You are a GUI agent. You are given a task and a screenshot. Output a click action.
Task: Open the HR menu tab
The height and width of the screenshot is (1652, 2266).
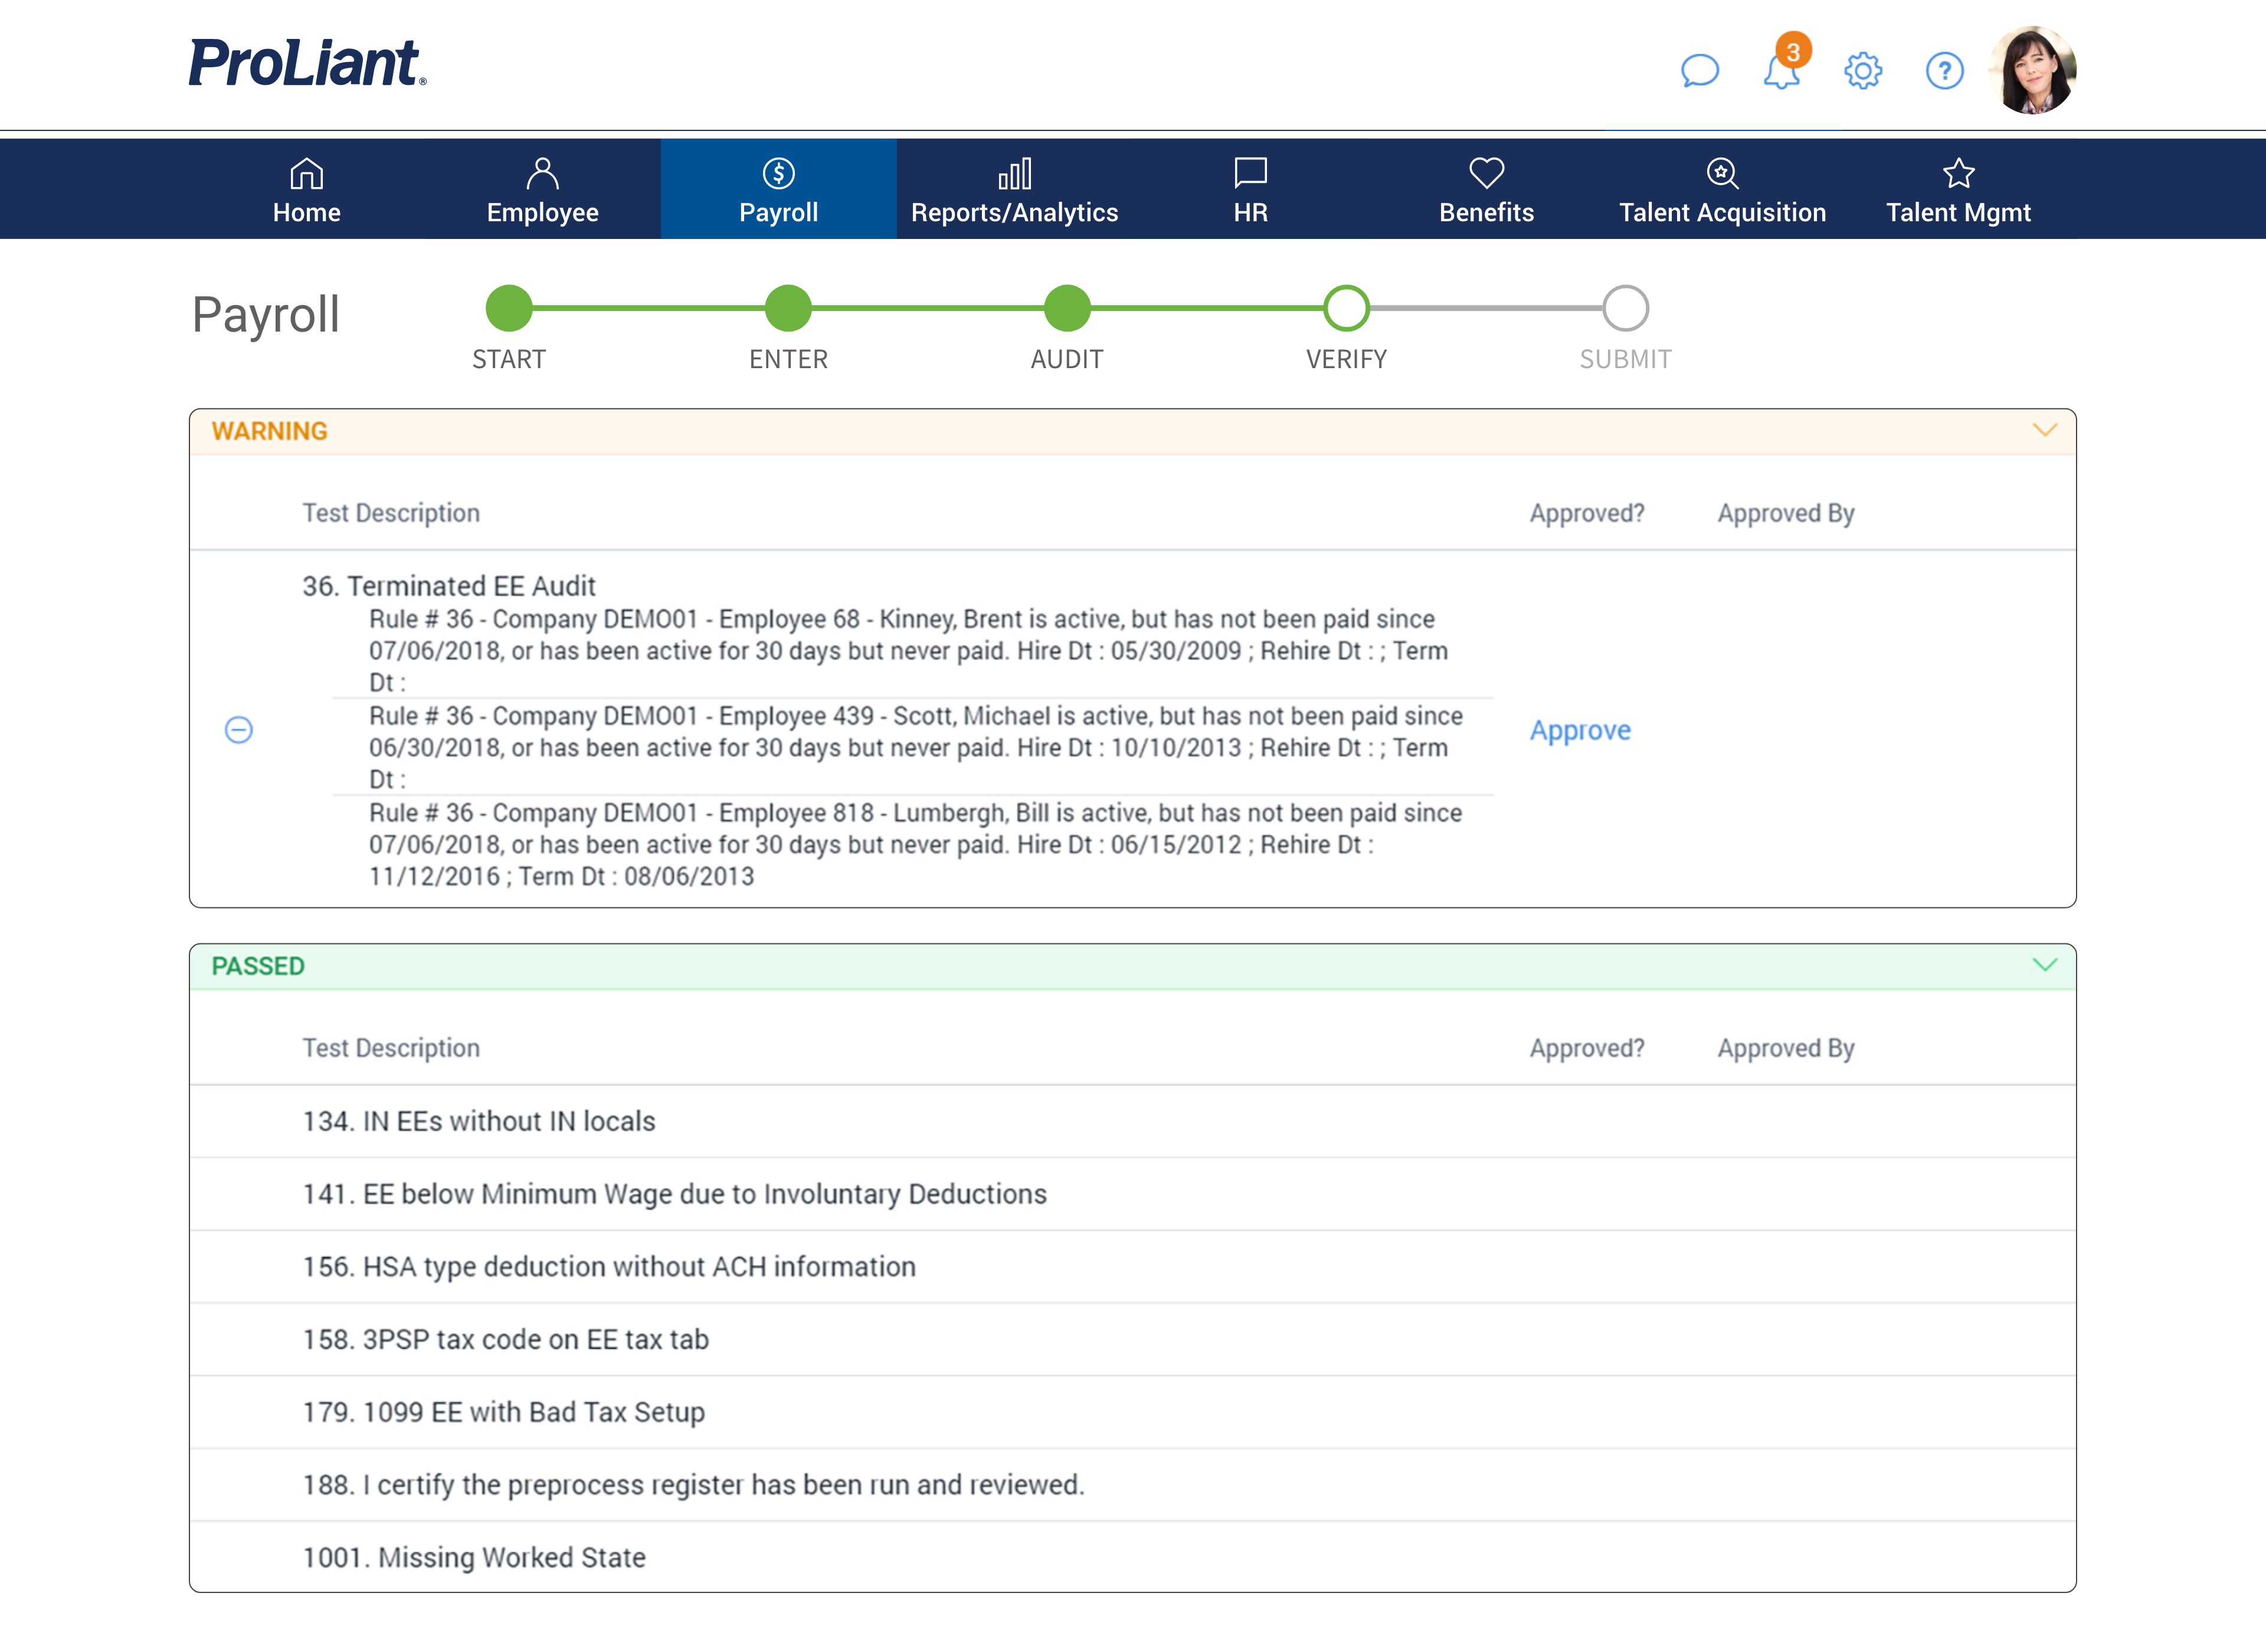point(1250,190)
